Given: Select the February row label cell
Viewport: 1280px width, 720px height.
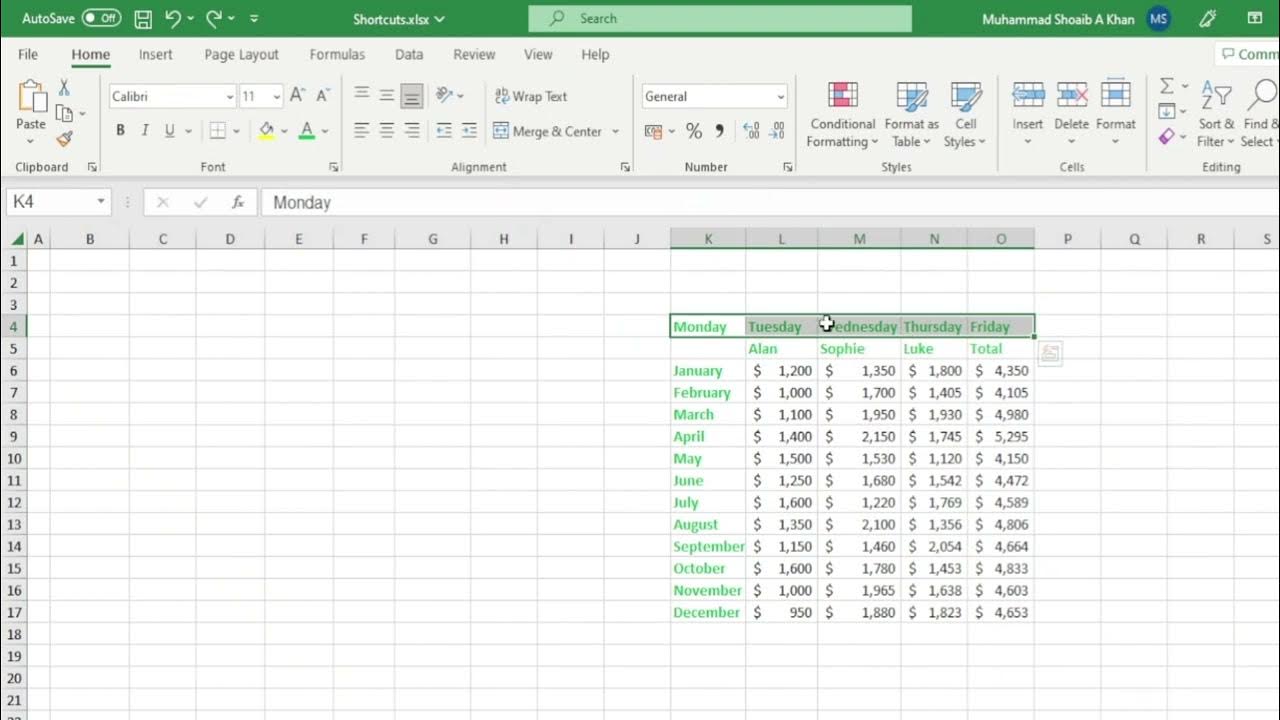Looking at the screenshot, I should tap(708, 393).
